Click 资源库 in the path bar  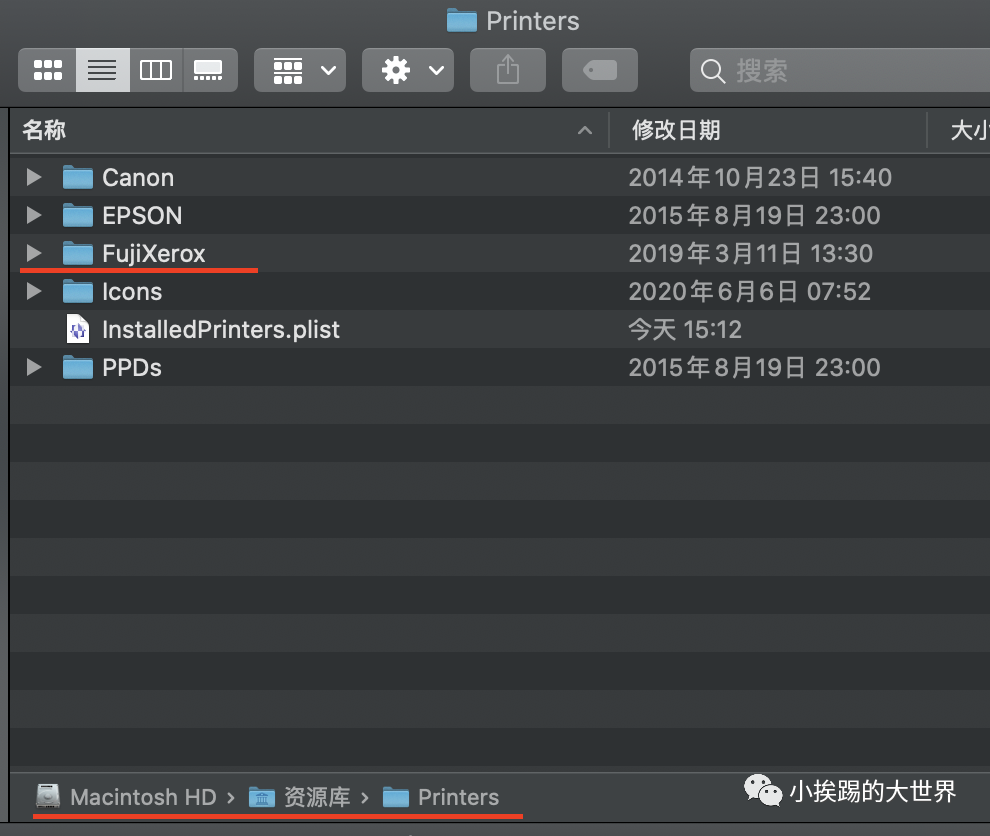(317, 797)
